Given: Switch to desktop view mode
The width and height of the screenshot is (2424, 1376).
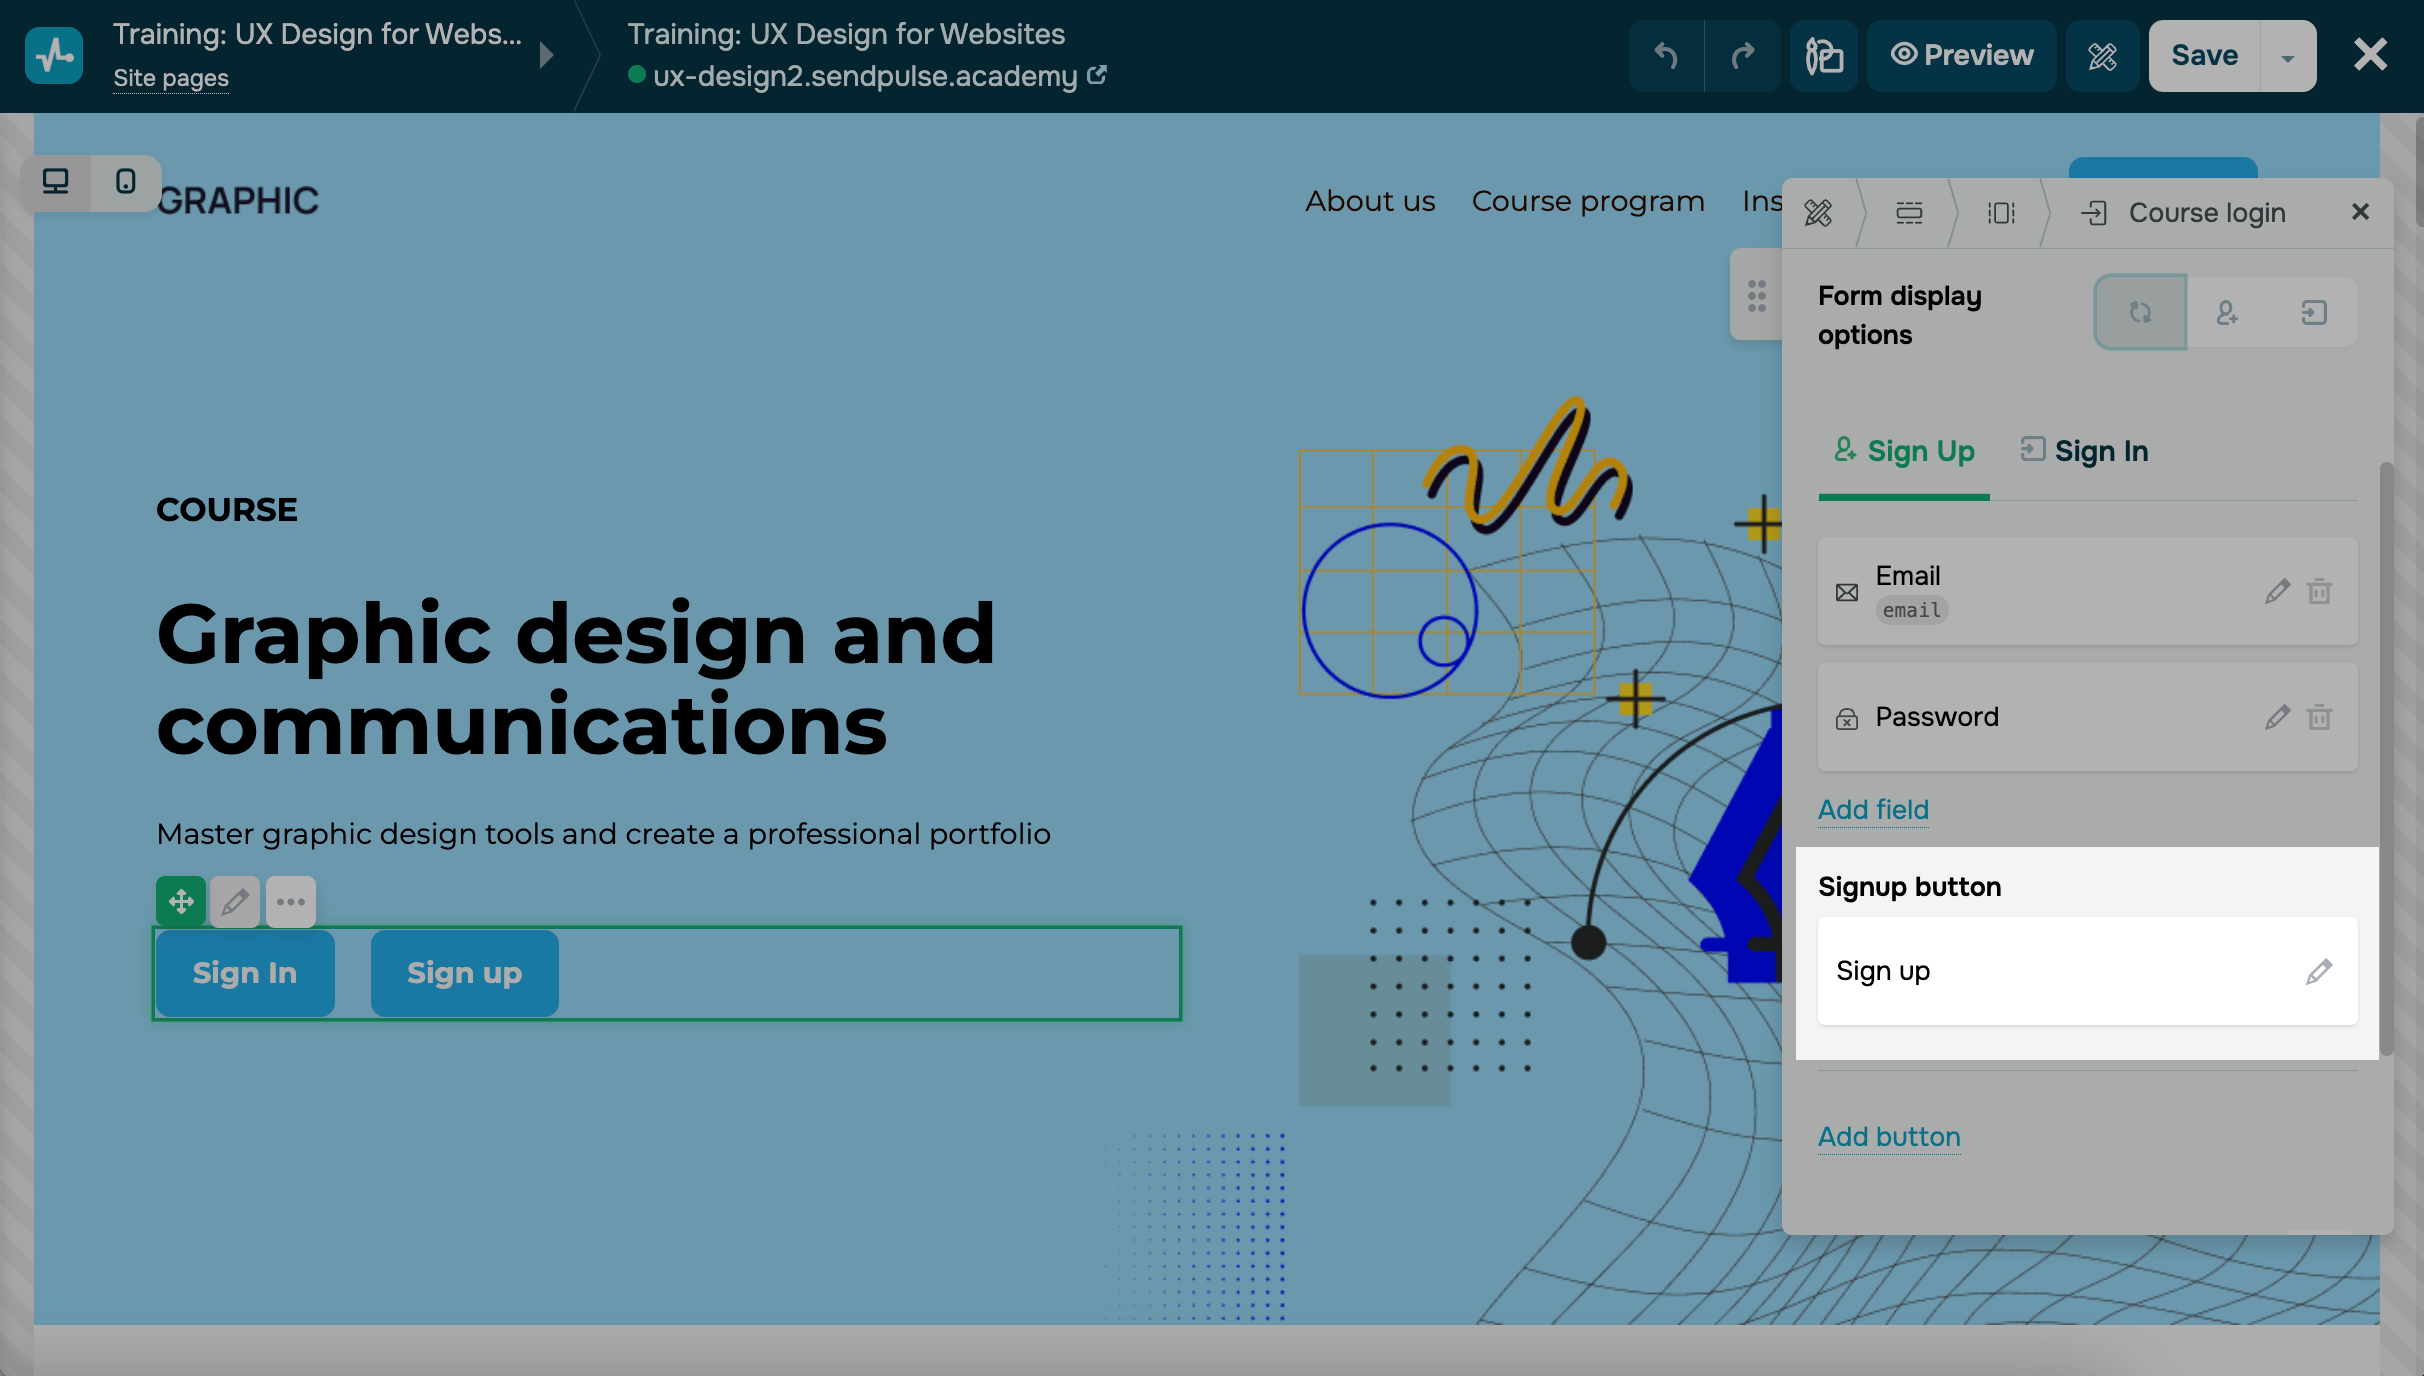Looking at the screenshot, I should tap(56, 182).
